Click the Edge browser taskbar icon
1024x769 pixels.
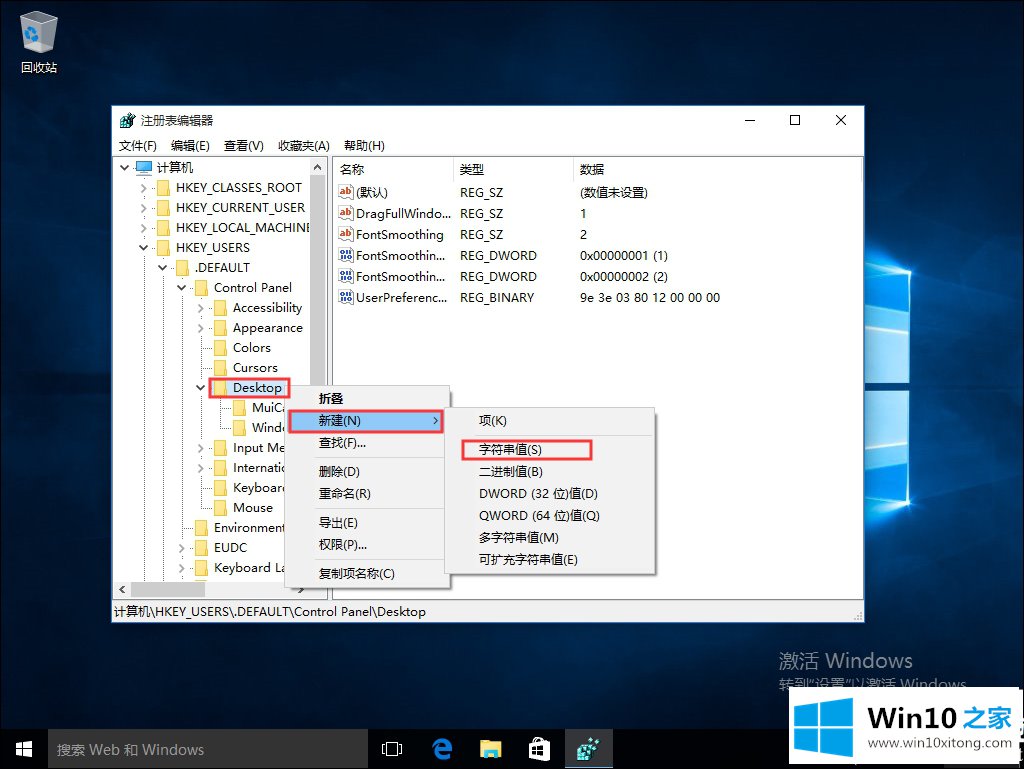441,749
